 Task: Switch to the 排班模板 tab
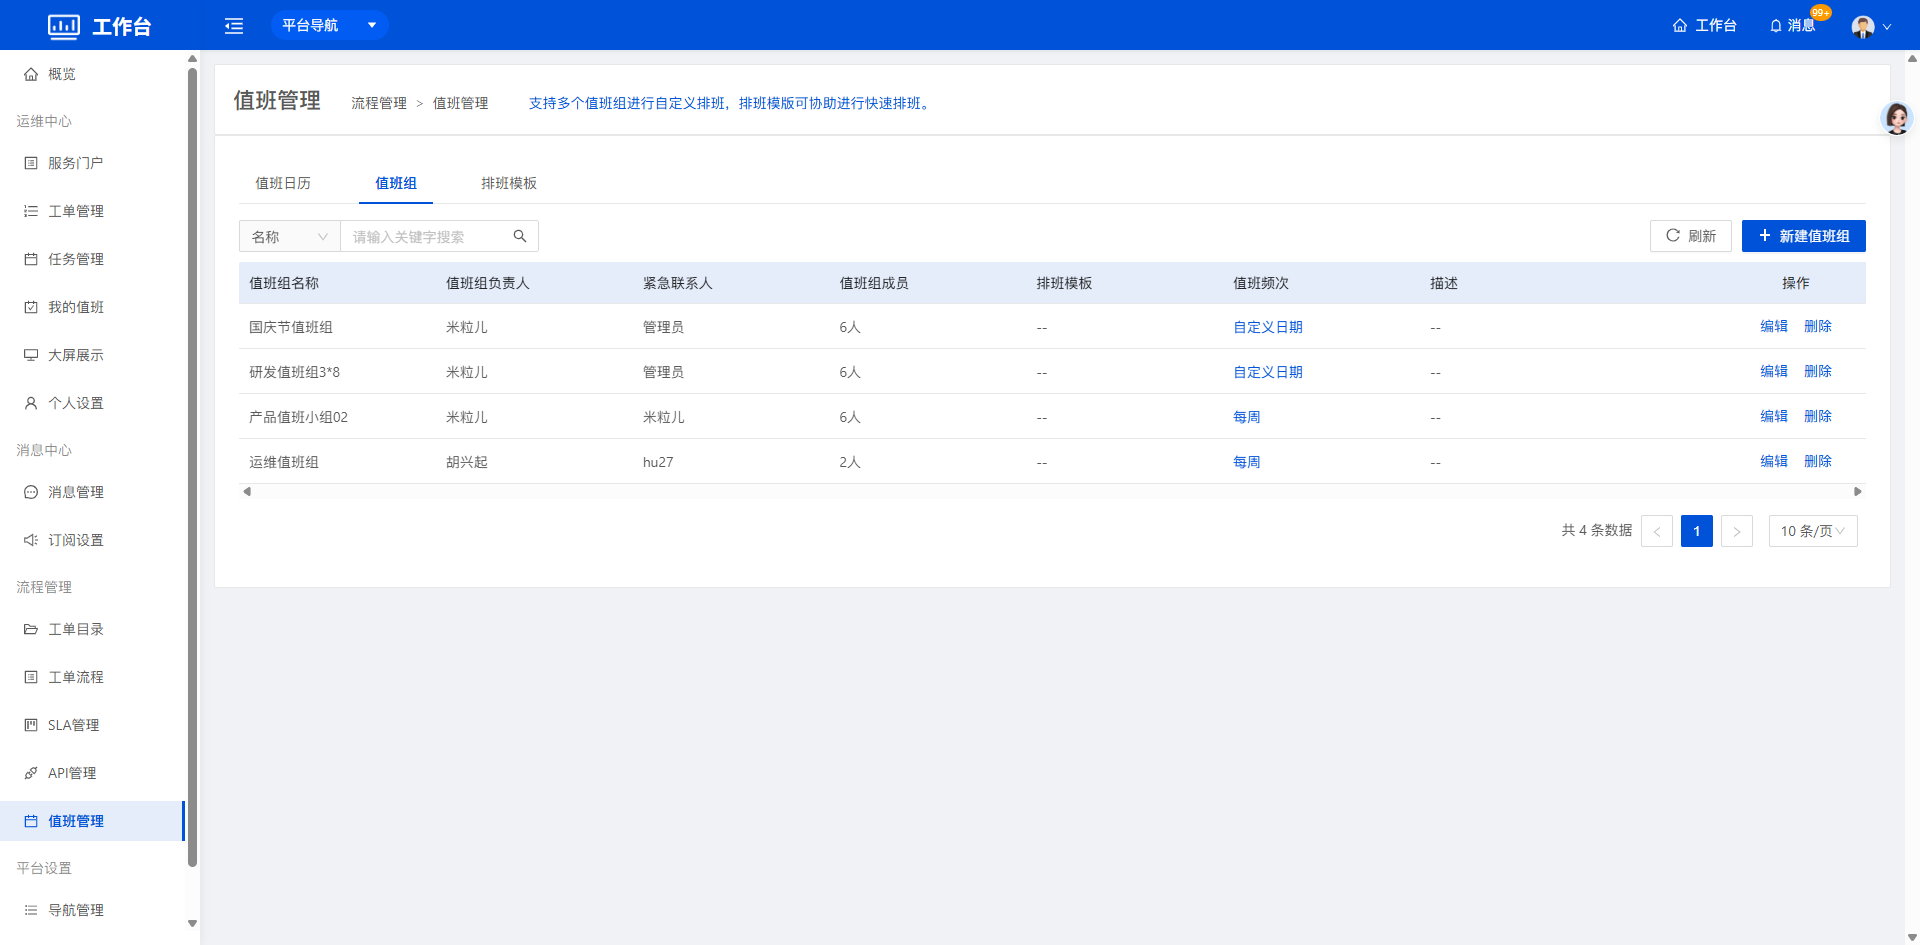(x=508, y=183)
